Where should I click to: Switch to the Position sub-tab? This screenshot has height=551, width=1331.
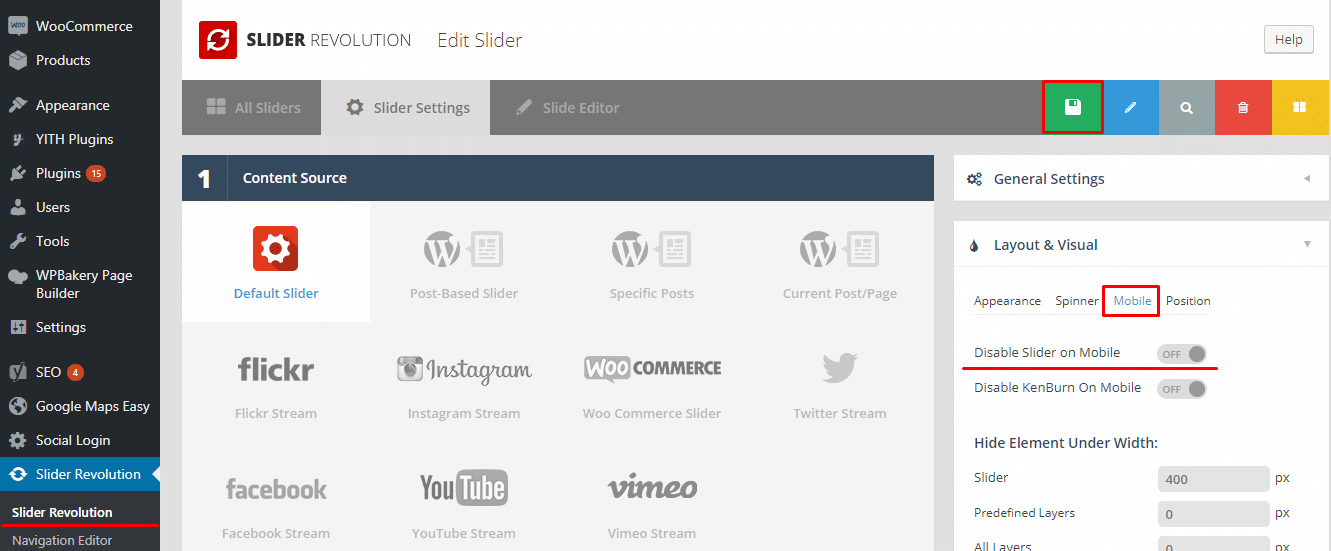1188,301
